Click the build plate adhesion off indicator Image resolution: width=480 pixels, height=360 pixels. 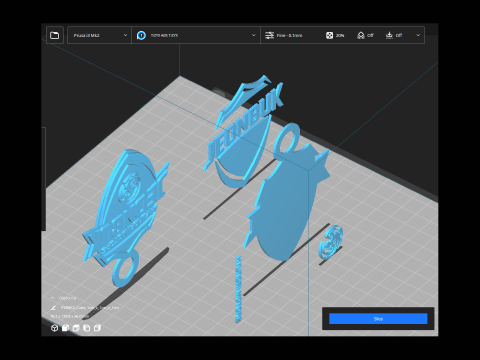[389, 35]
